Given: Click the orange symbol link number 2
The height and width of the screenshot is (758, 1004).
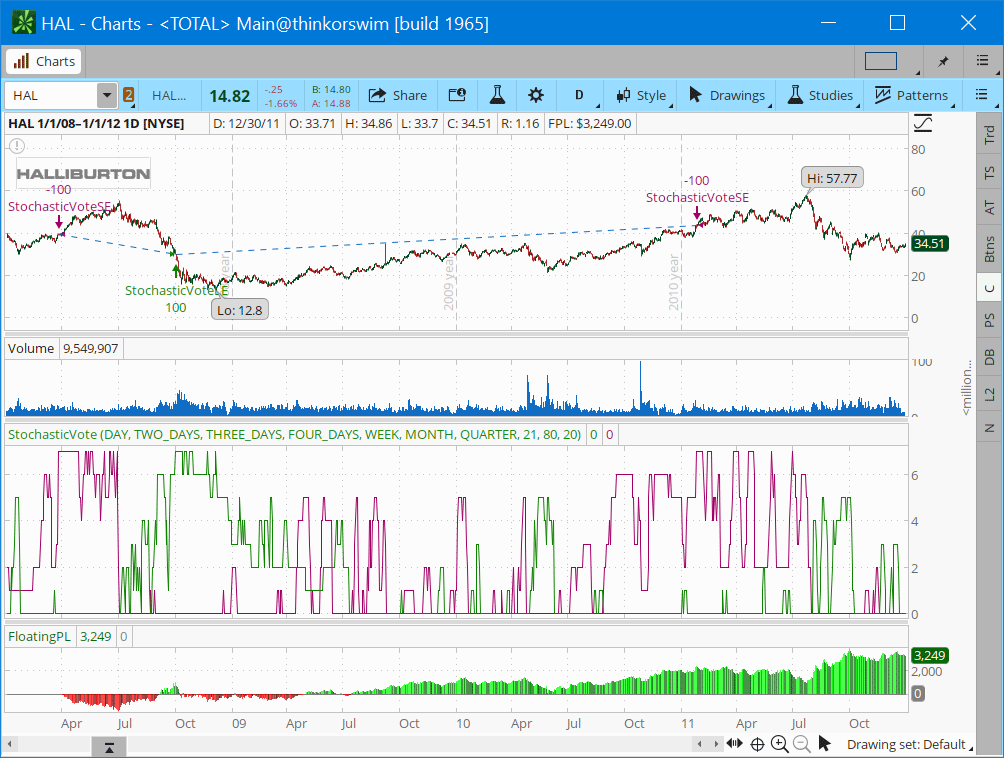Looking at the screenshot, I should click(129, 96).
